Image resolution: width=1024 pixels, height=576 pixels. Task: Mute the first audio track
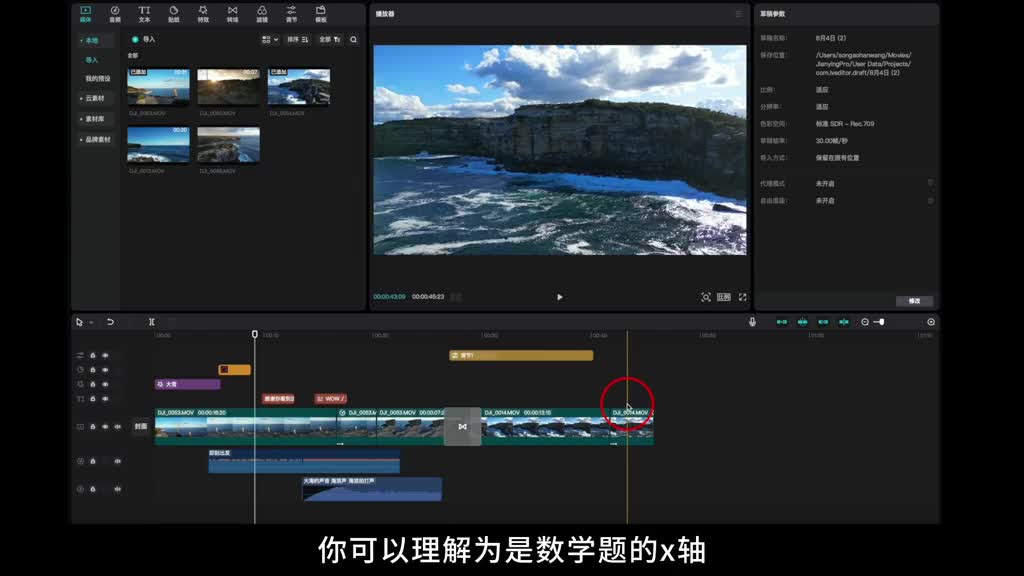click(x=117, y=461)
